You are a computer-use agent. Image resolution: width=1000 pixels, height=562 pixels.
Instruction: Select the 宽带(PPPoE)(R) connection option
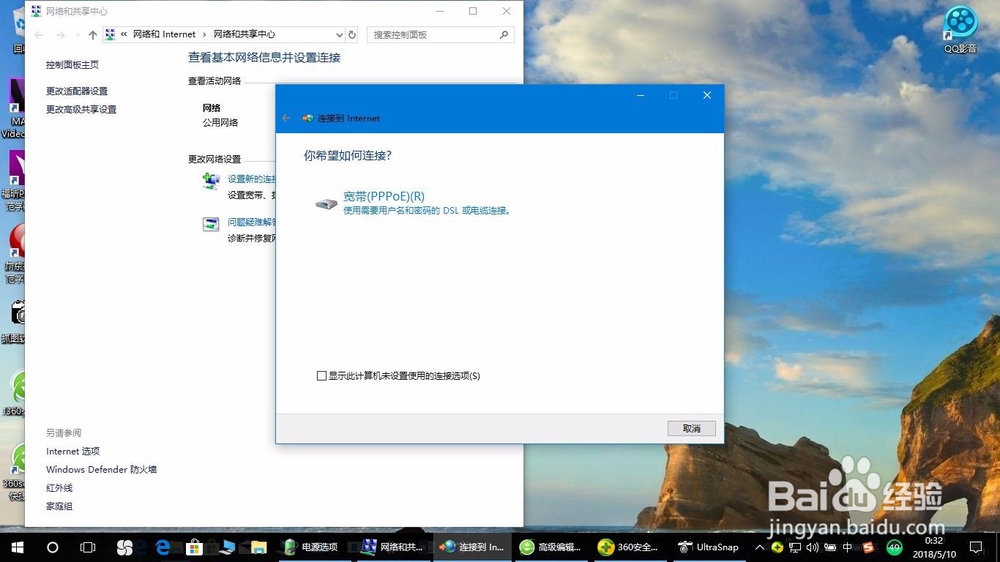coord(383,196)
